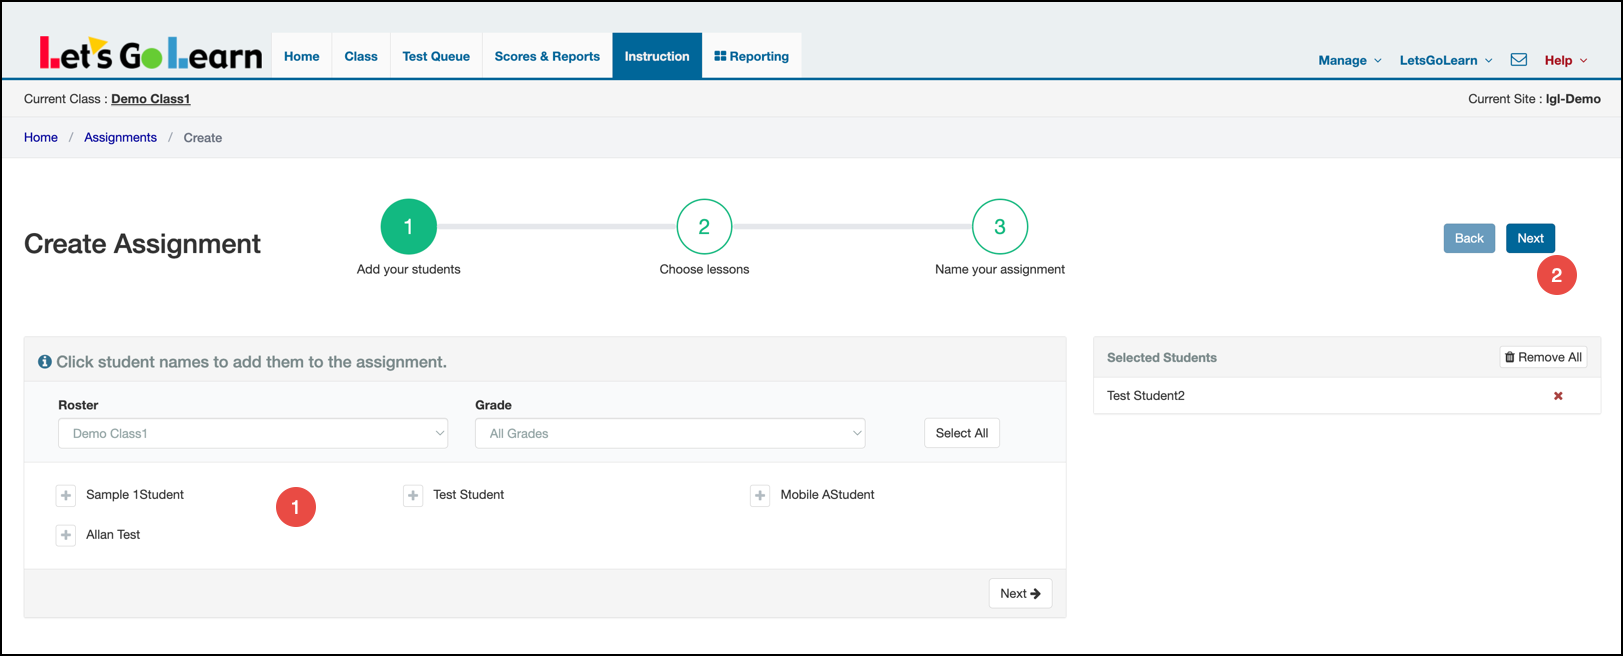Select step 2 Choose lessons circle
This screenshot has height=656, width=1623.
704,227
